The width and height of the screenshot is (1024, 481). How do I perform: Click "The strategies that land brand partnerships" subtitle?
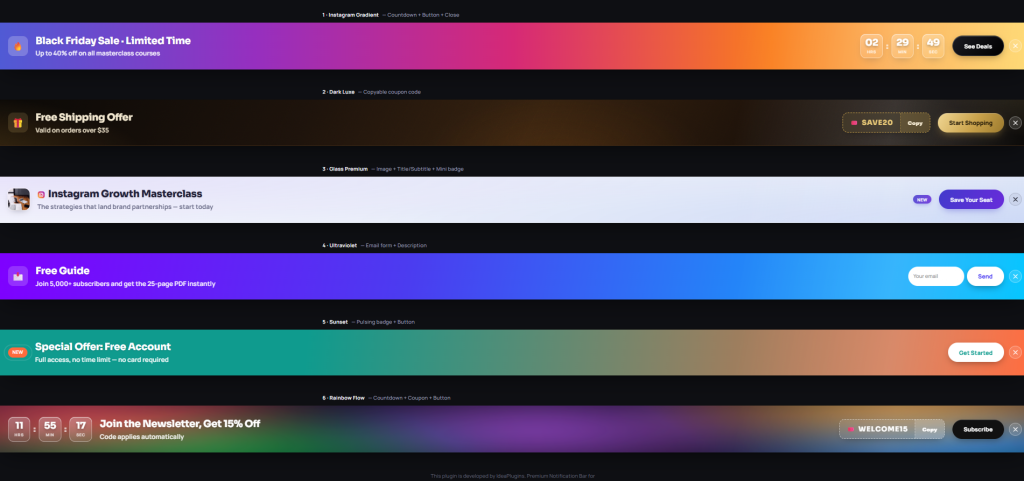pos(104,207)
